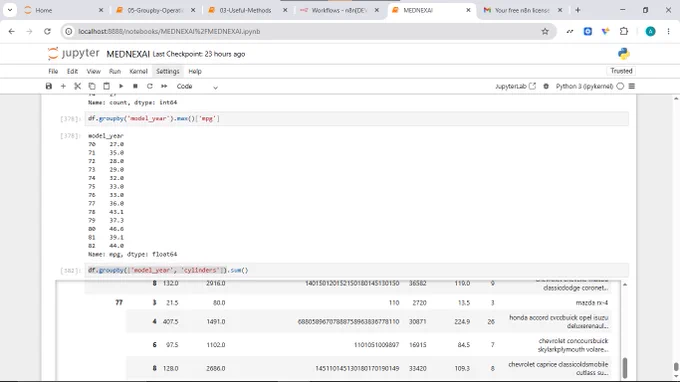Open a new browser tab
Screen dimensions: 680x382
(578, 10)
